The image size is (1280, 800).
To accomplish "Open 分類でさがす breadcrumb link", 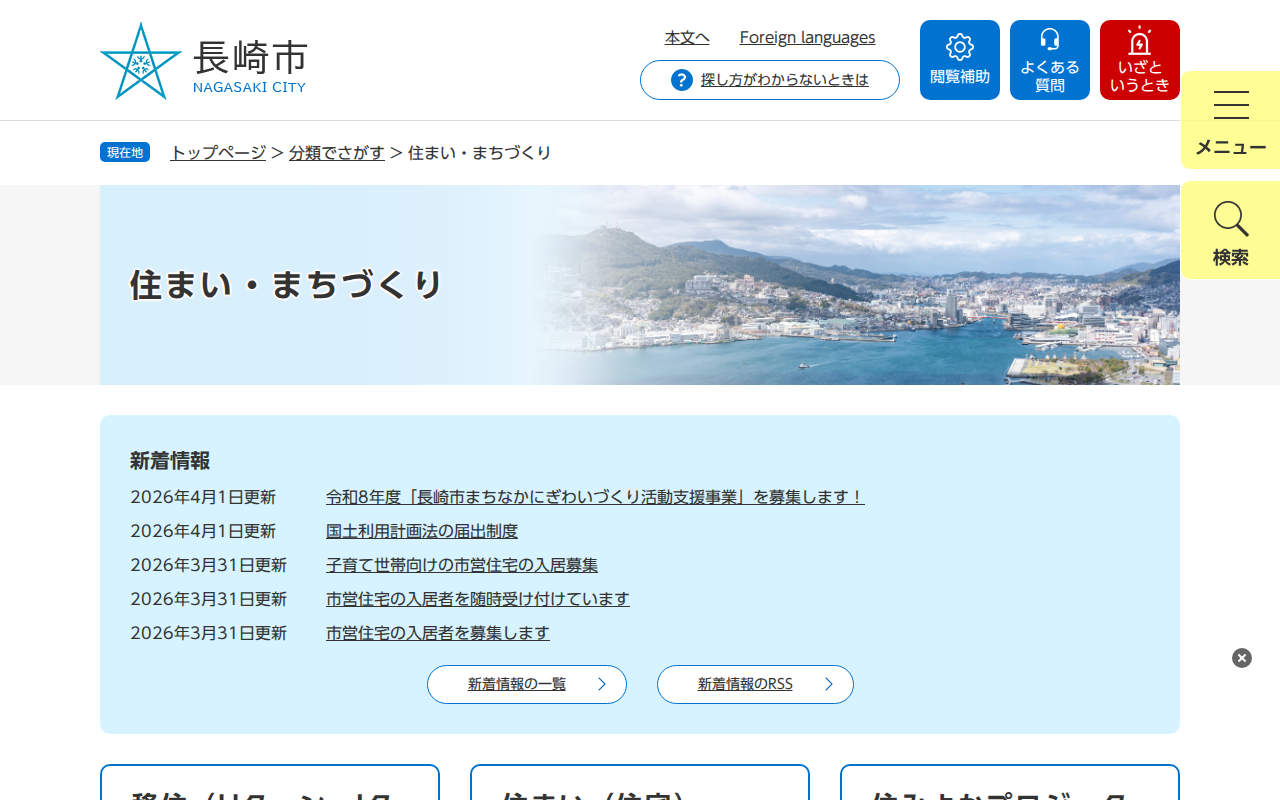I will 337,152.
